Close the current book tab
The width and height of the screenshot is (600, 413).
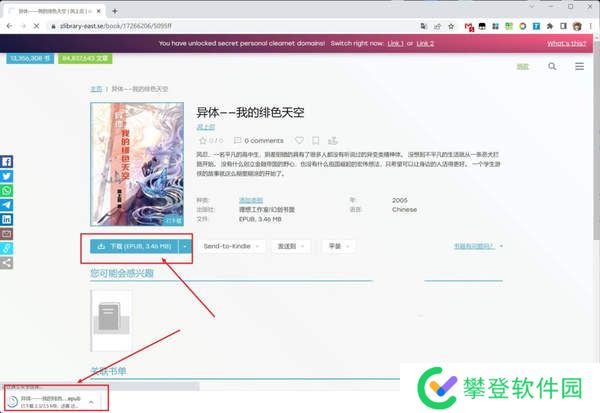[98, 11]
